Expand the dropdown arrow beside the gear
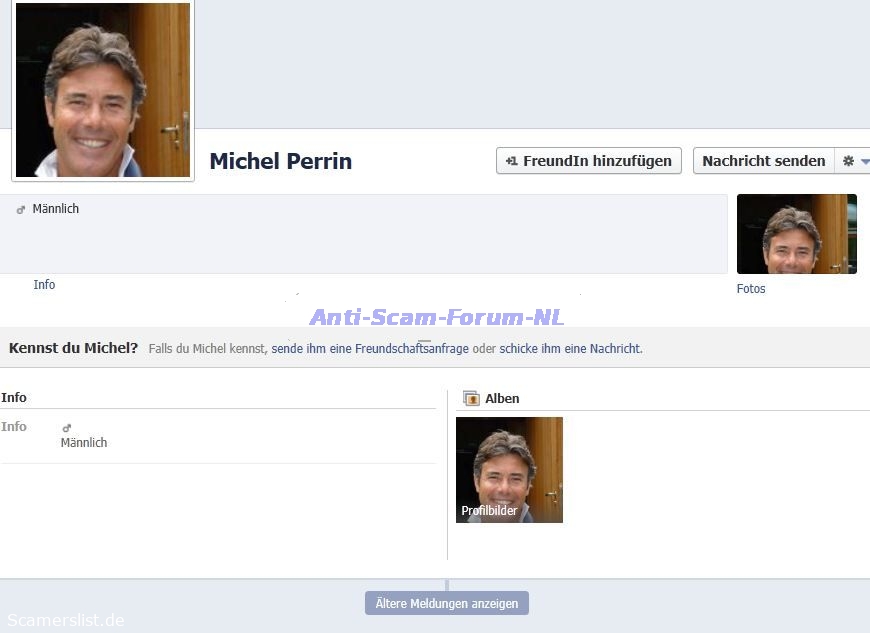The width and height of the screenshot is (870, 633). (x=864, y=161)
